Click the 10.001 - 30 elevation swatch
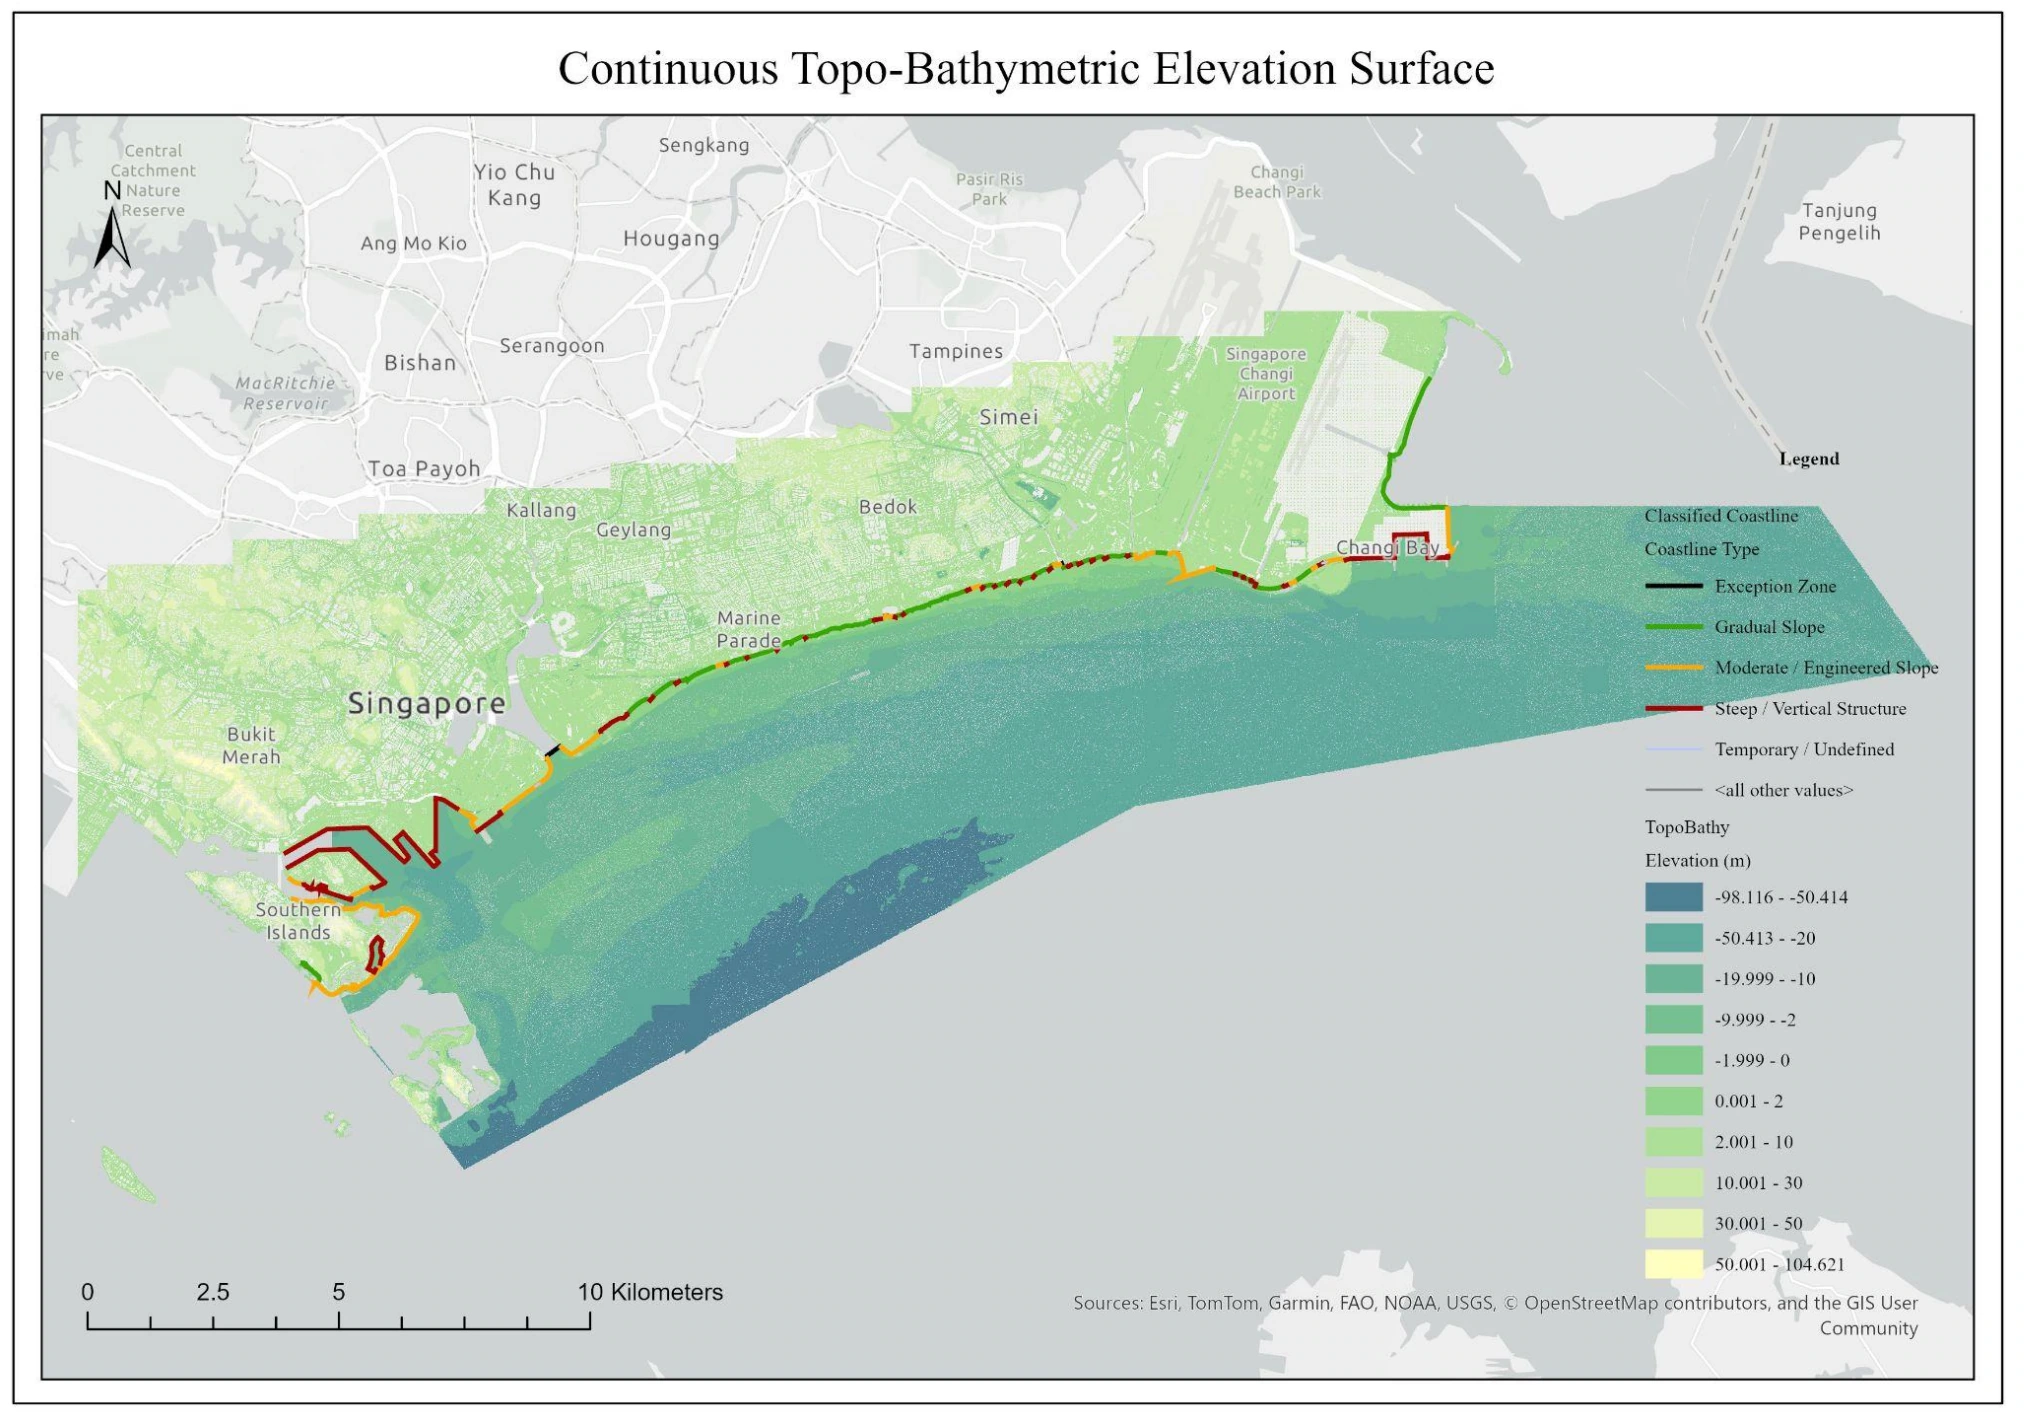 pyautogui.click(x=1674, y=1183)
